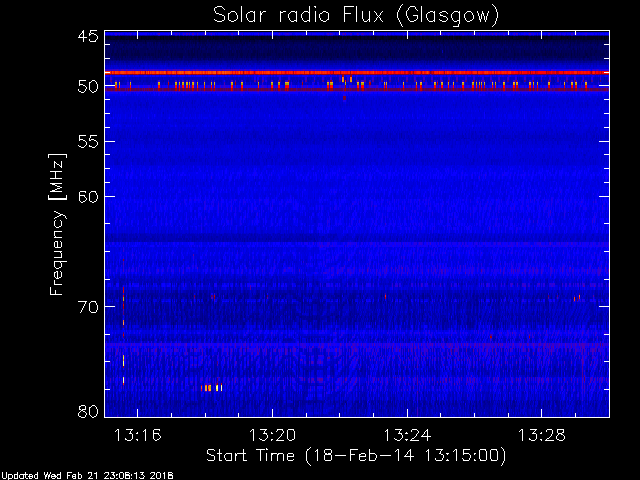Click the 13:28 time tick label
The image size is (640, 480).
click(542, 435)
